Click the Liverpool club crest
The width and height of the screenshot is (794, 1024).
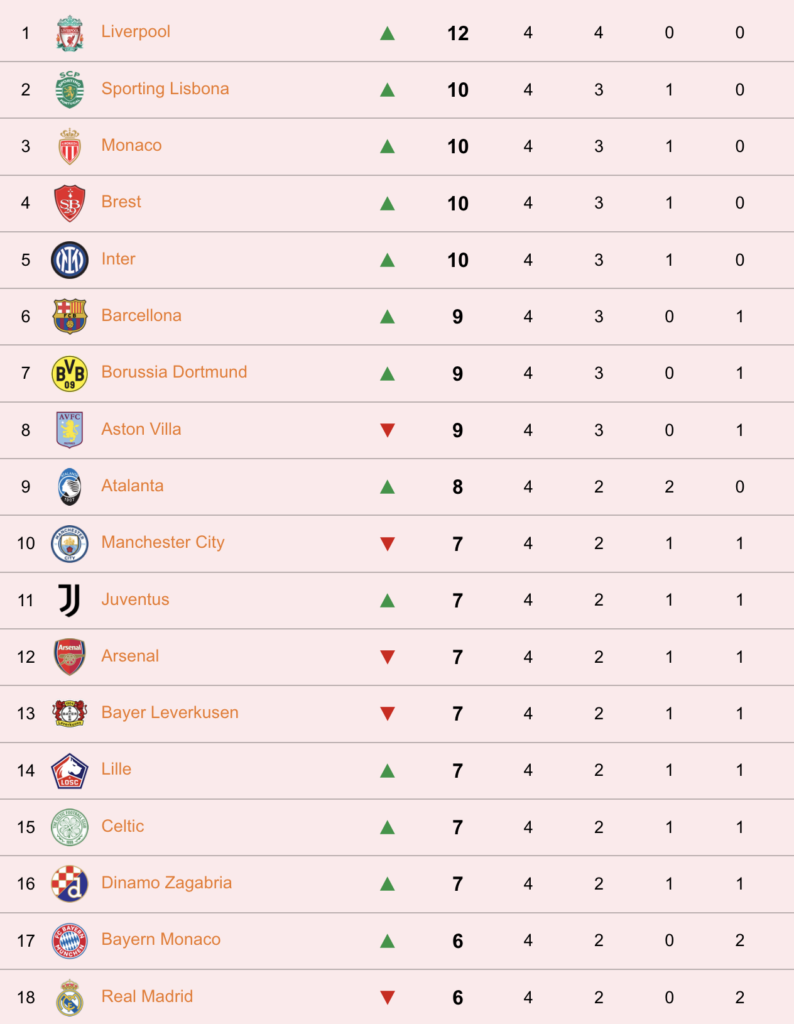(x=69, y=33)
